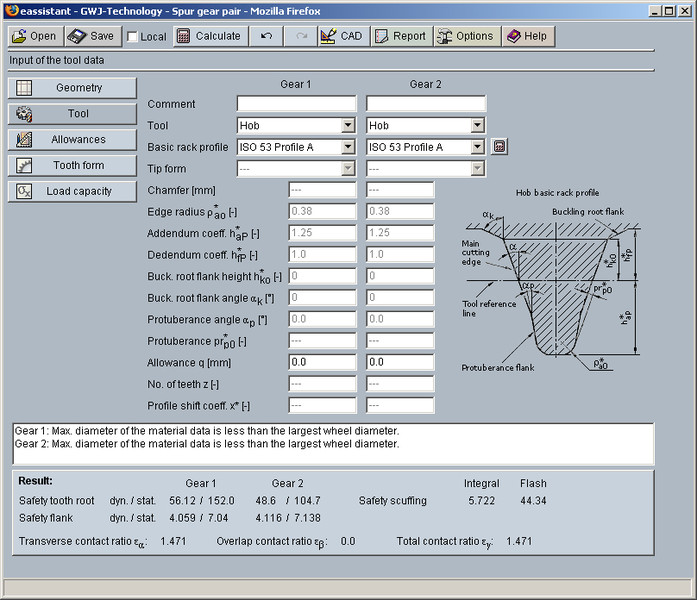Viewport: 697px width, 600px height.
Task: Click the small icon beside Basic rack profile
Action: (499, 147)
